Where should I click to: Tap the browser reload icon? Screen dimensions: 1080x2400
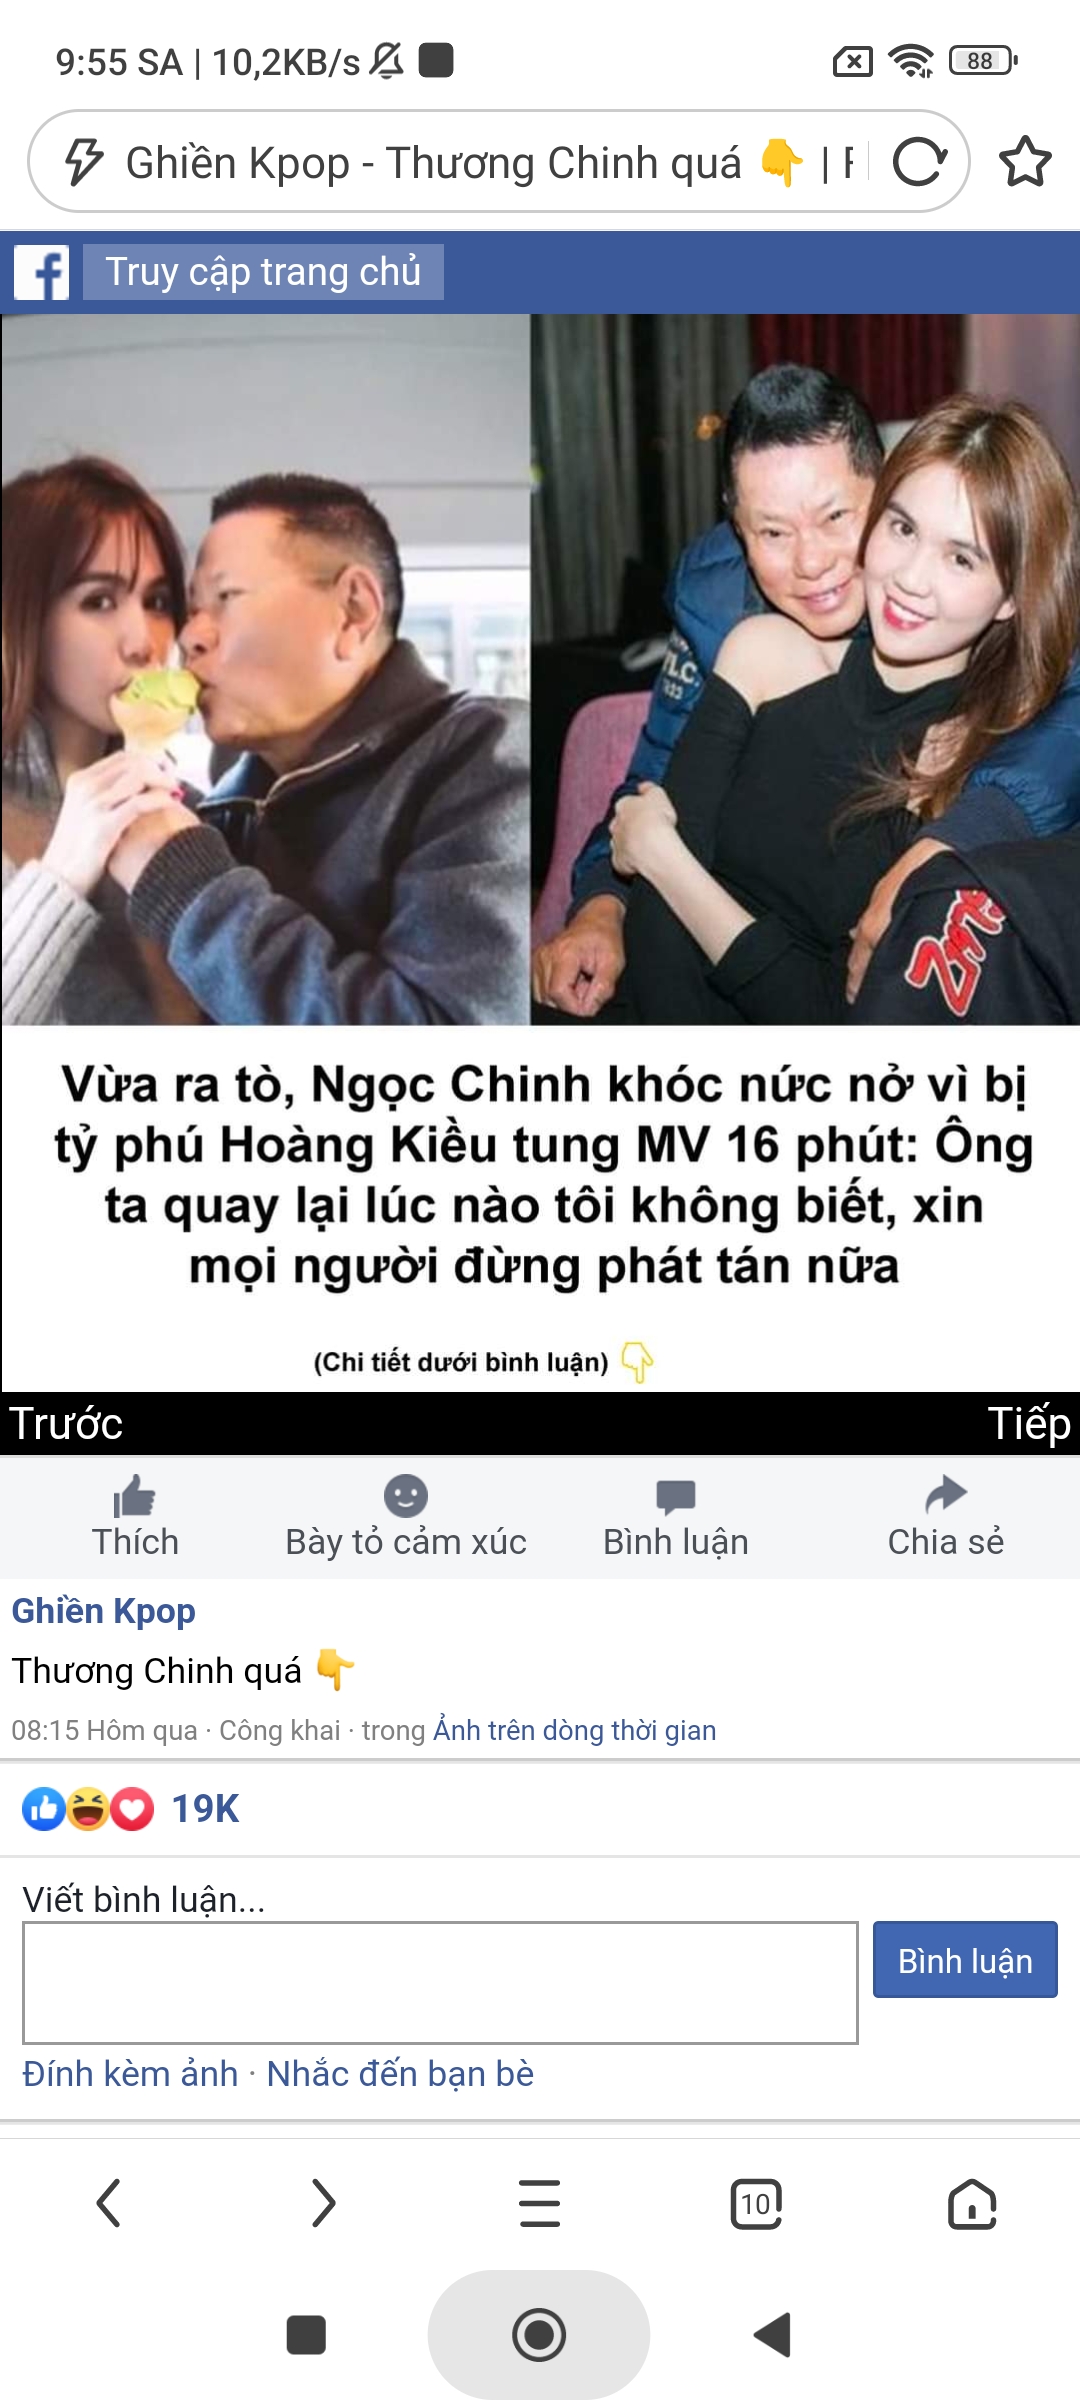[920, 162]
